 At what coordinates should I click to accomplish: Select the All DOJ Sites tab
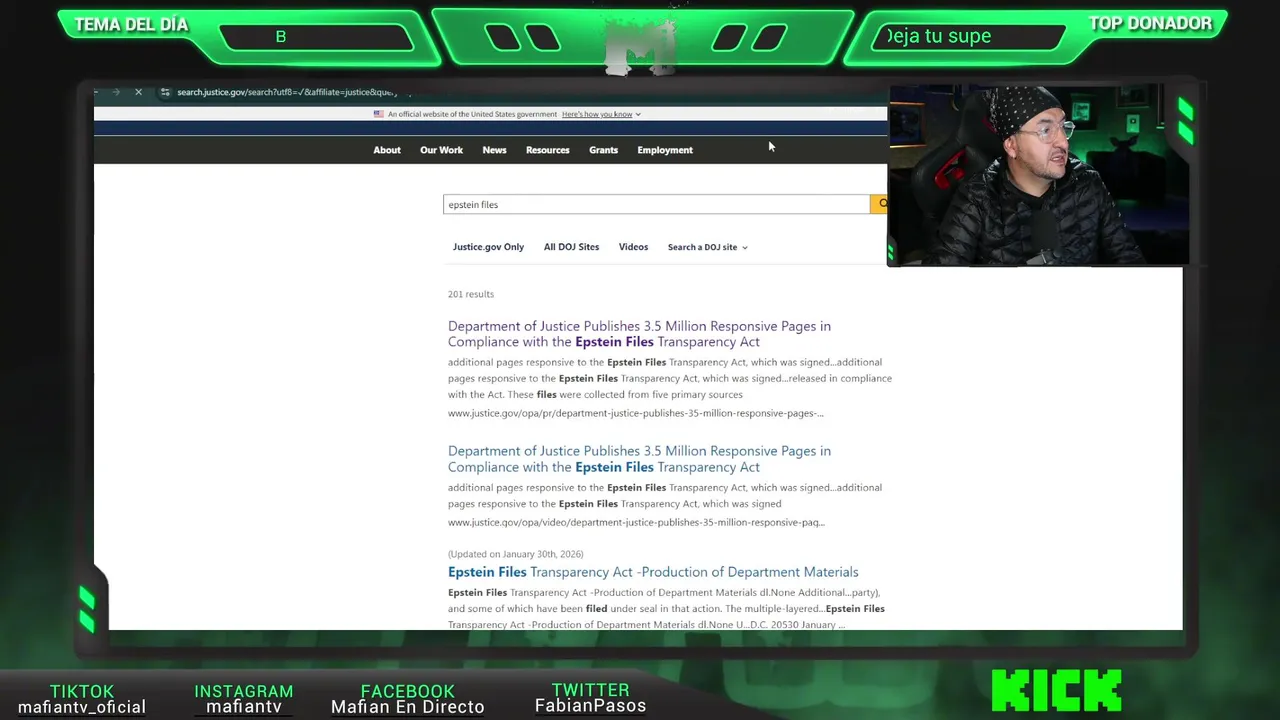[x=571, y=247]
